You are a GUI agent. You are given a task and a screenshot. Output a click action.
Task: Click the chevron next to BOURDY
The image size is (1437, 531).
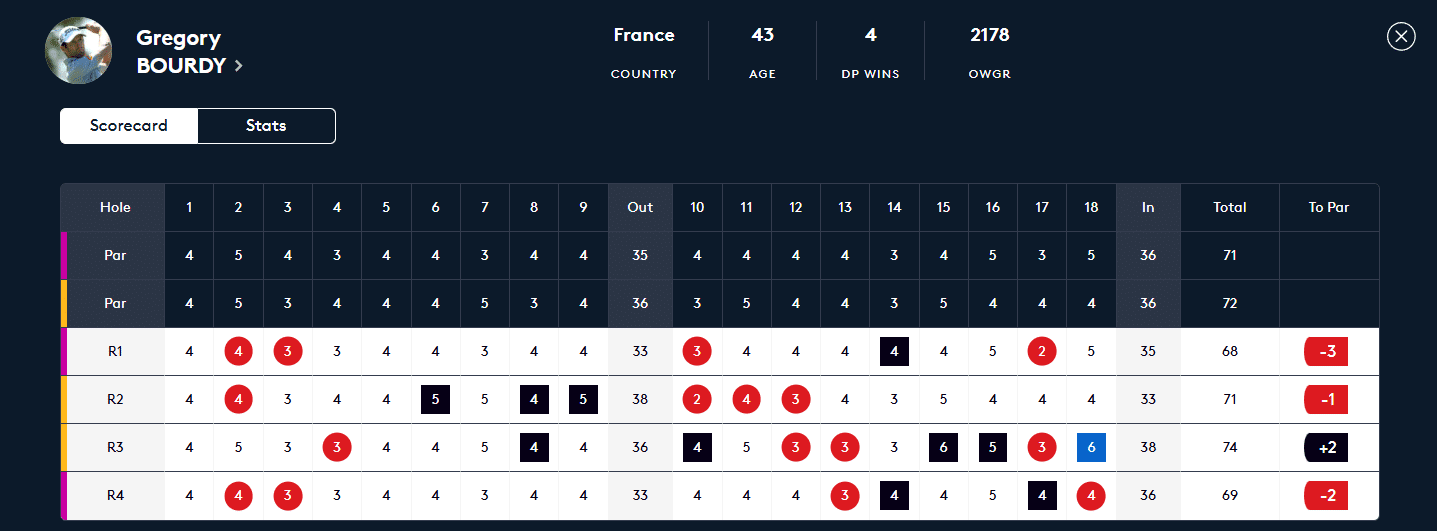pyautogui.click(x=239, y=66)
